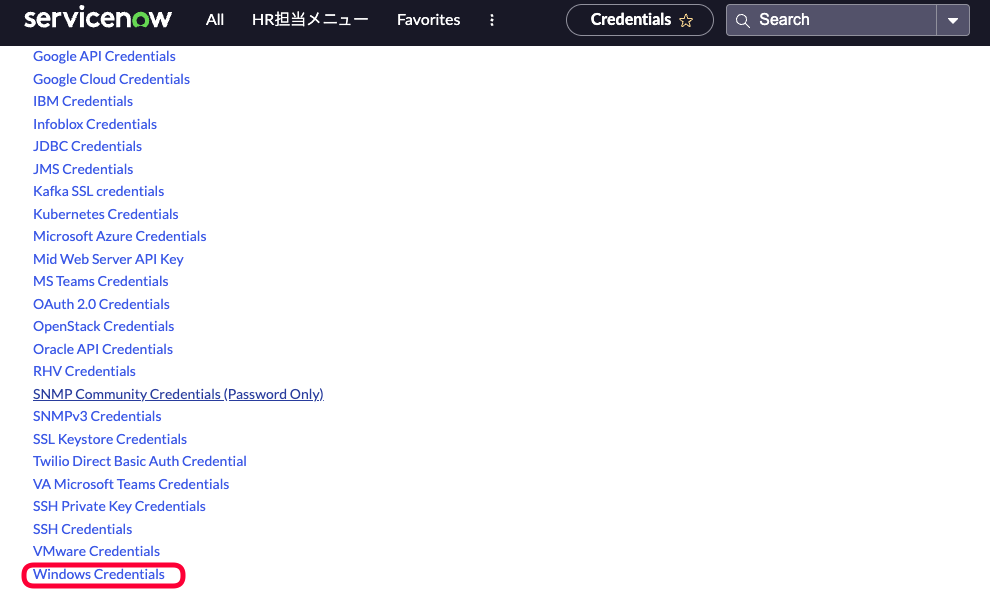Open JDBC Credentials

point(87,146)
